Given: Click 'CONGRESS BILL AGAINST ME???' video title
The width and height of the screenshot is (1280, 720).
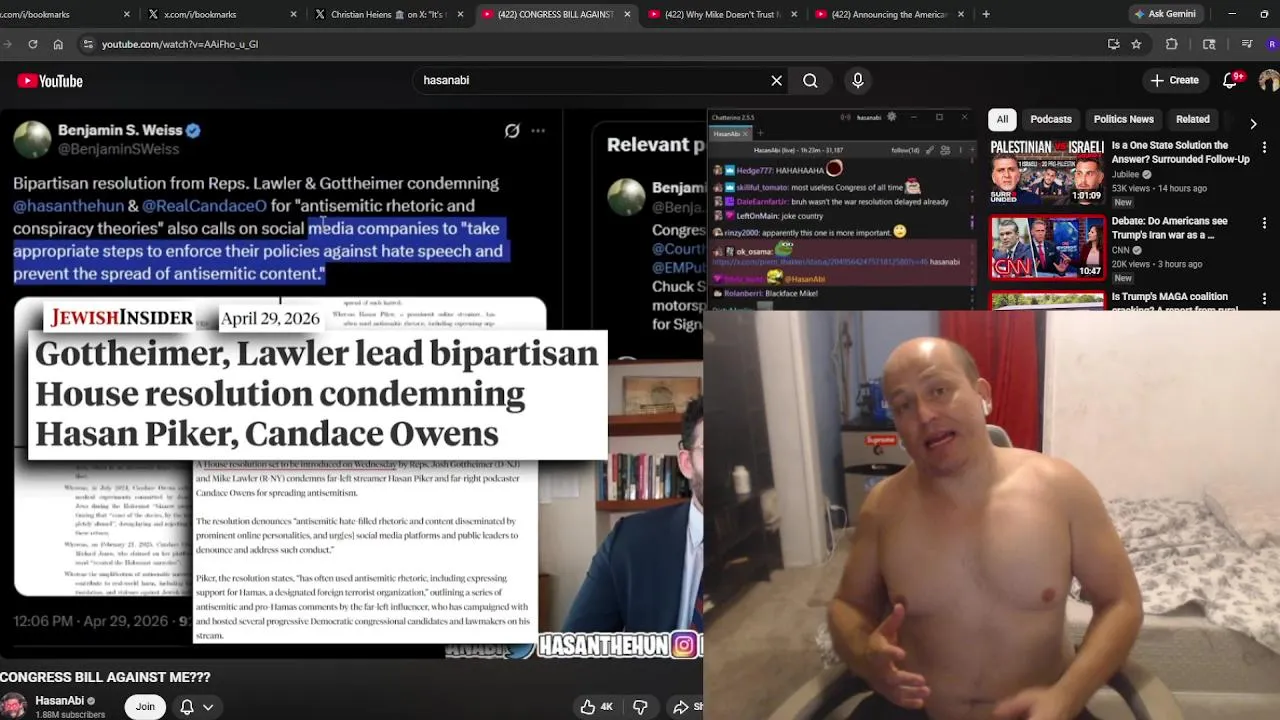Looking at the screenshot, I should 105,677.
